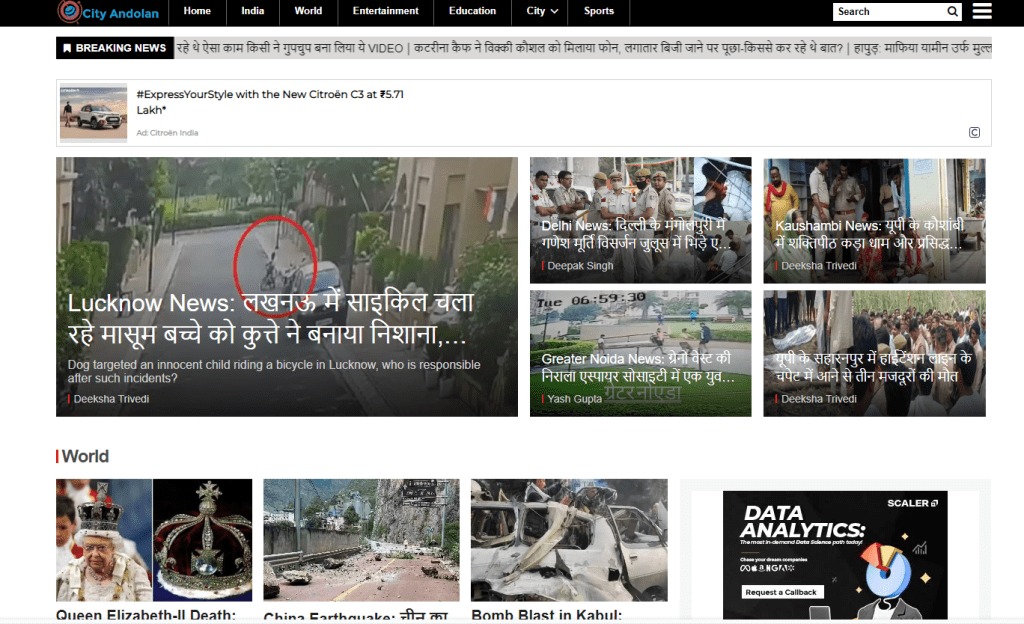Image resolution: width=1024 pixels, height=624 pixels.
Task: Click the search magnifier icon
Action: pos(953,12)
